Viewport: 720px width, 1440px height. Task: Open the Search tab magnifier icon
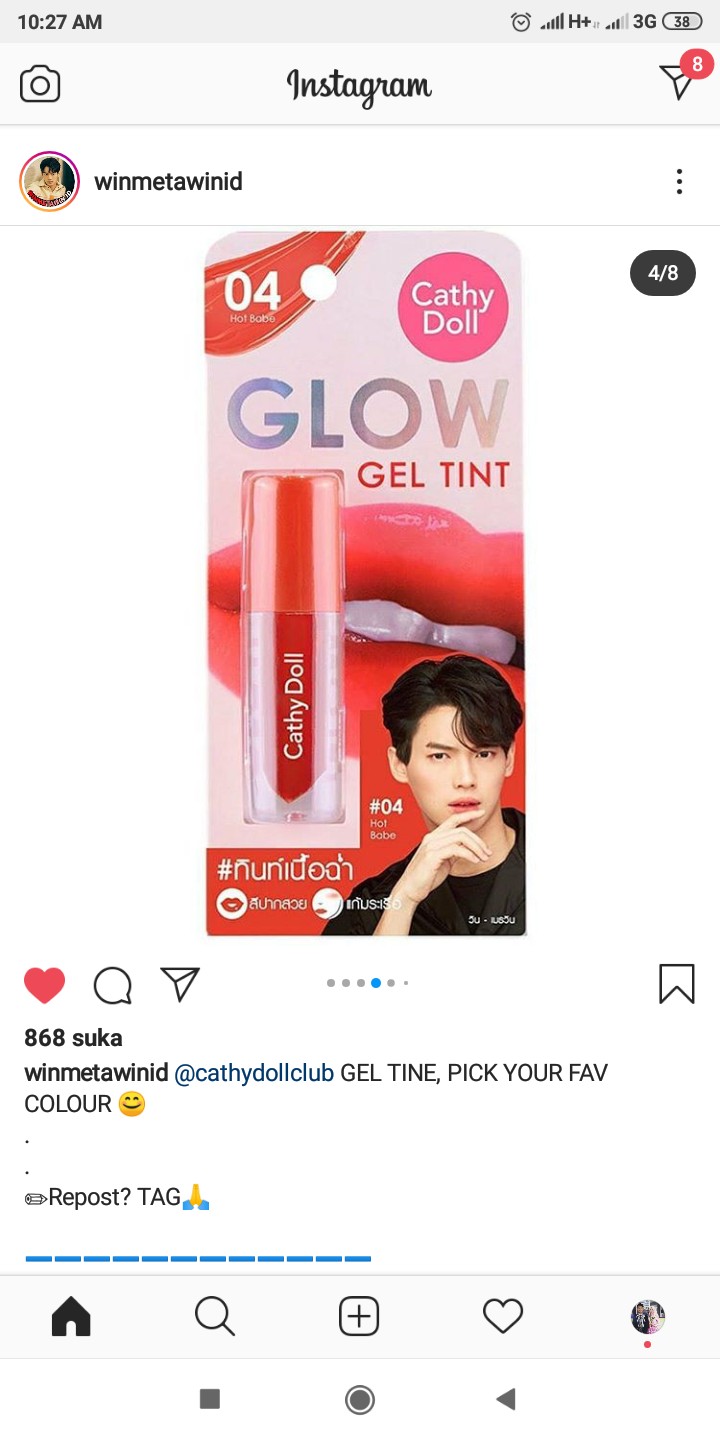215,1317
